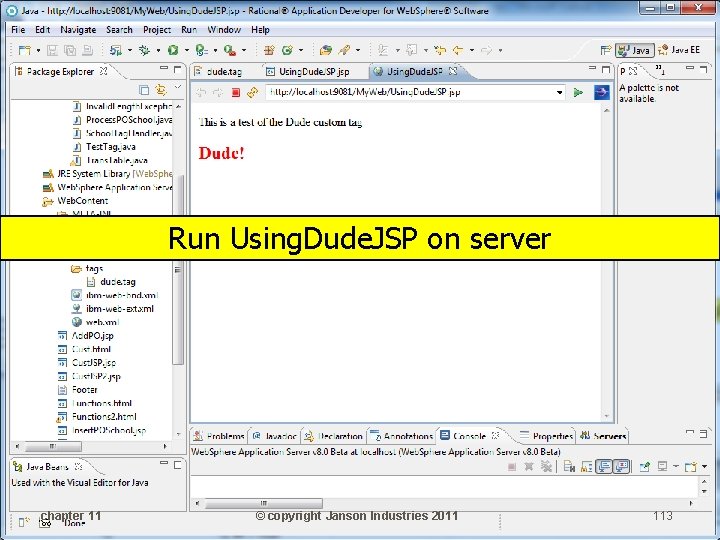Switch to the Java perspective button

[635, 50]
